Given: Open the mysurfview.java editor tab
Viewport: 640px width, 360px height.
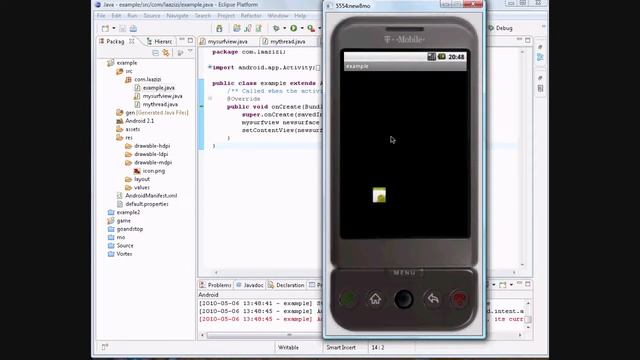Looking at the screenshot, I should click(227, 41).
